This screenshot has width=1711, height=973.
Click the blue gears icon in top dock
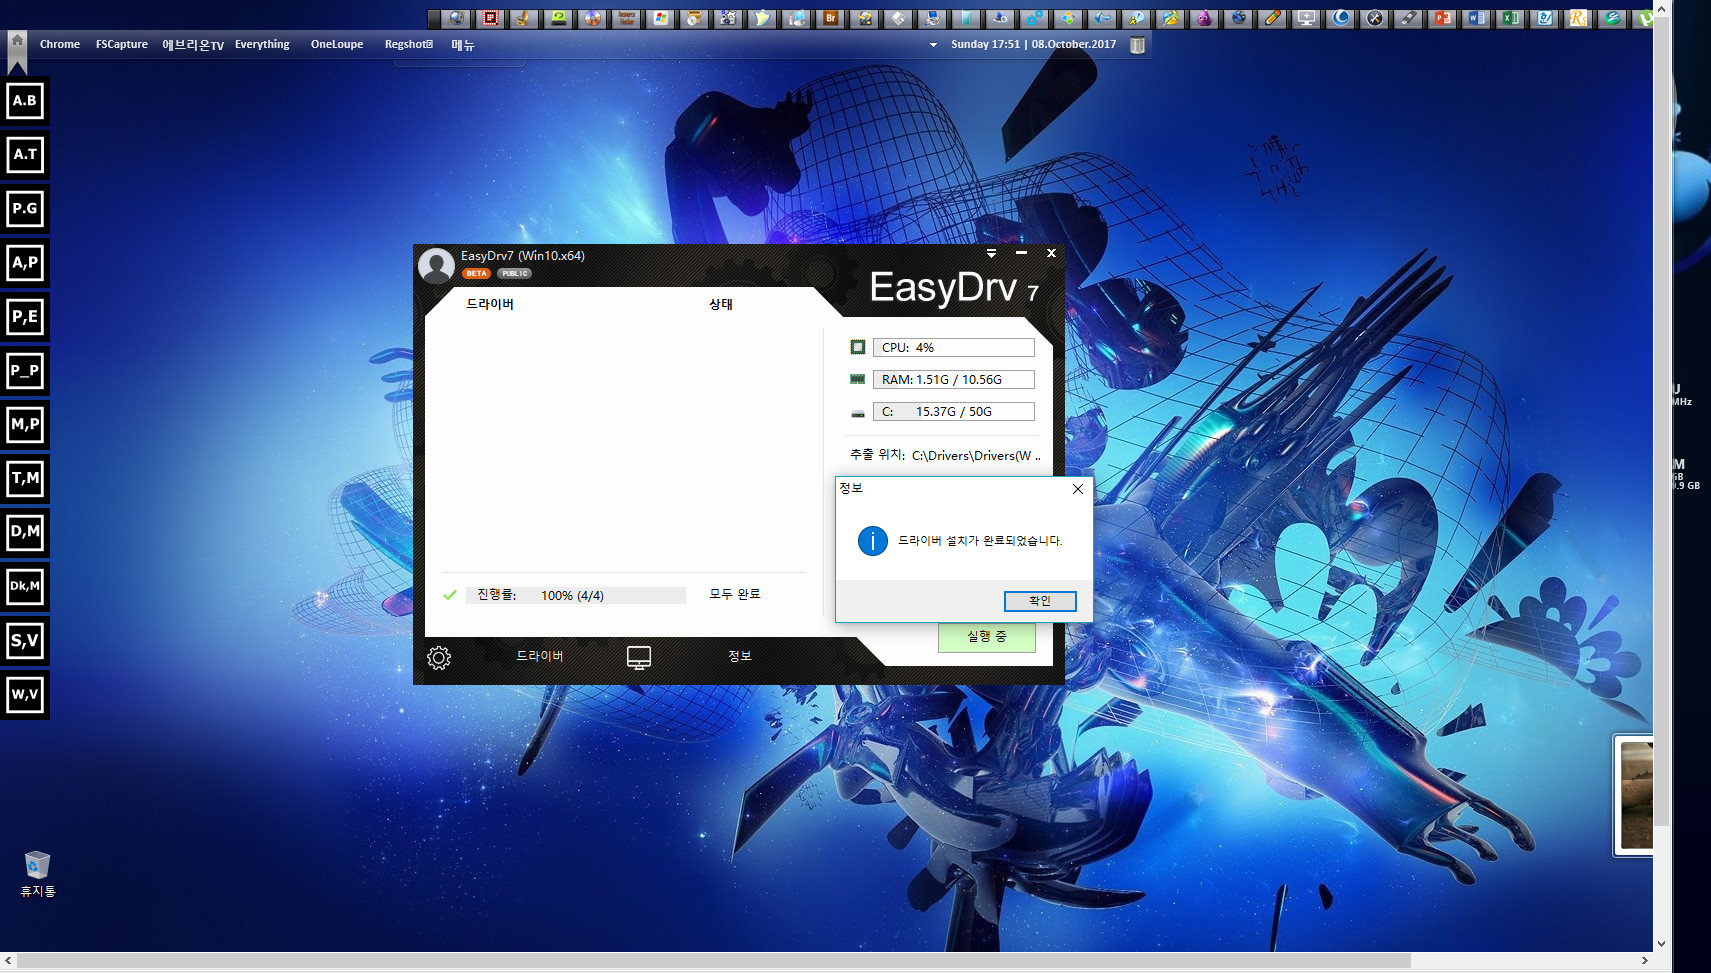tap(1034, 18)
